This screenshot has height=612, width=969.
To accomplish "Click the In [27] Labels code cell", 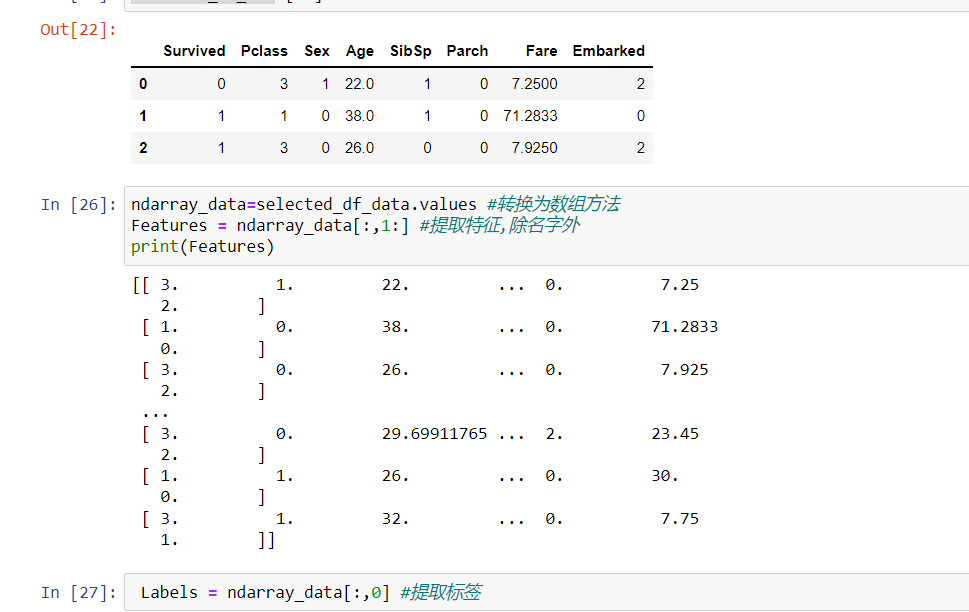I will coord(547,592).
